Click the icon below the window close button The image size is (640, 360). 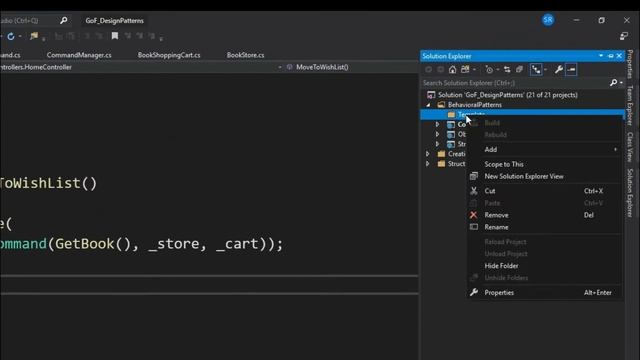(624, 36)
